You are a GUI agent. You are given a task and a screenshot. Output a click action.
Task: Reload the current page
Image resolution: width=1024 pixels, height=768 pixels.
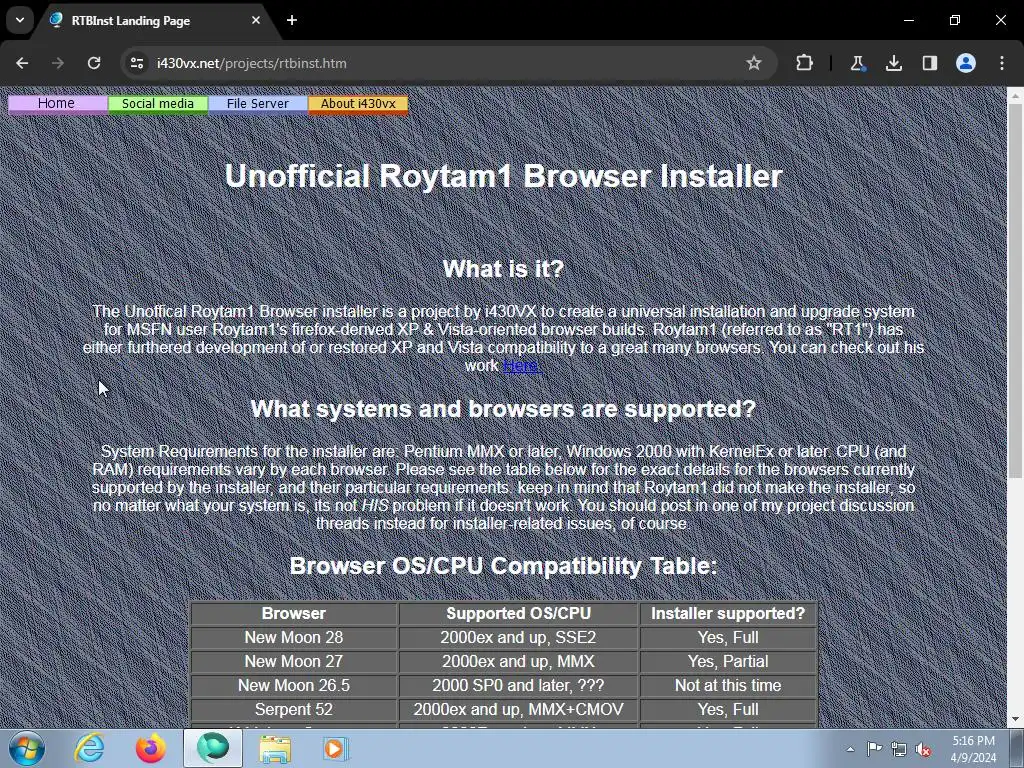coord(94,63)
